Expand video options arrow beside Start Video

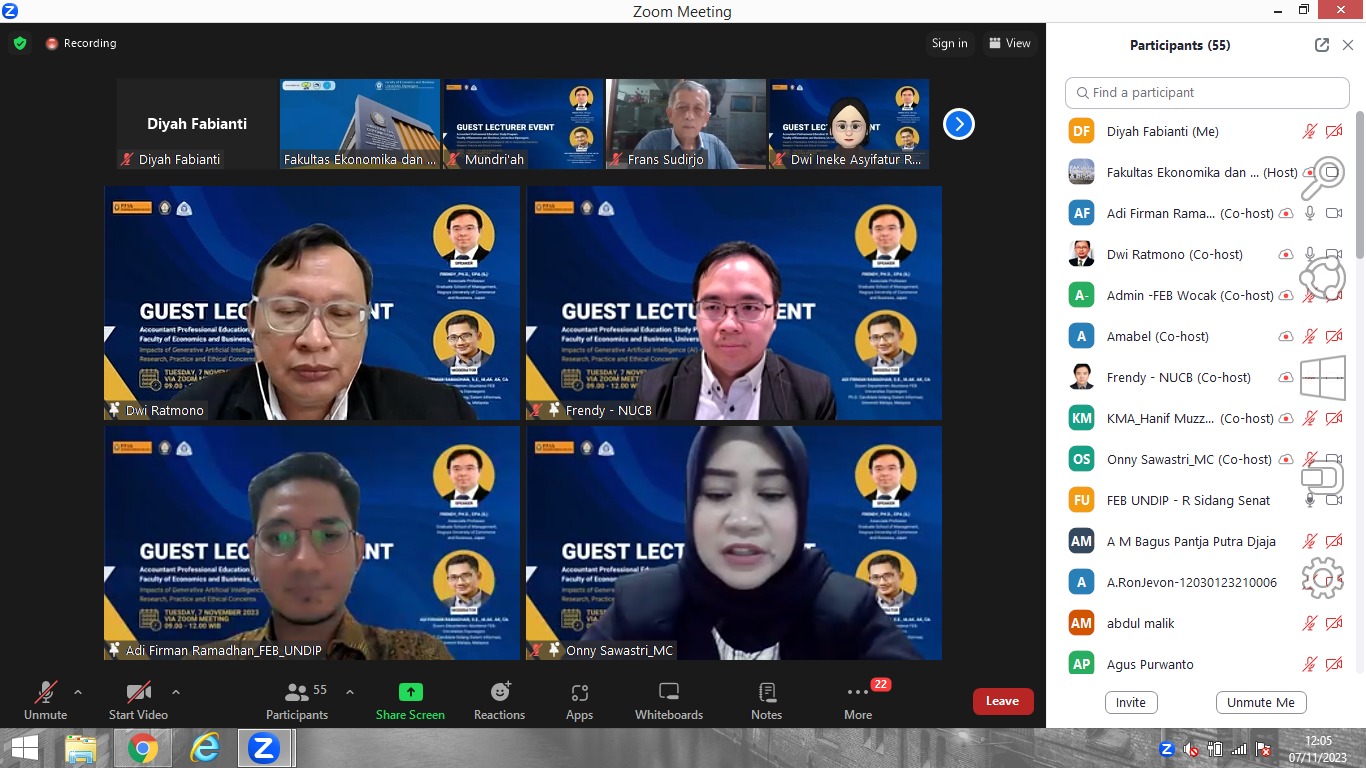click(x=176, y=692)
